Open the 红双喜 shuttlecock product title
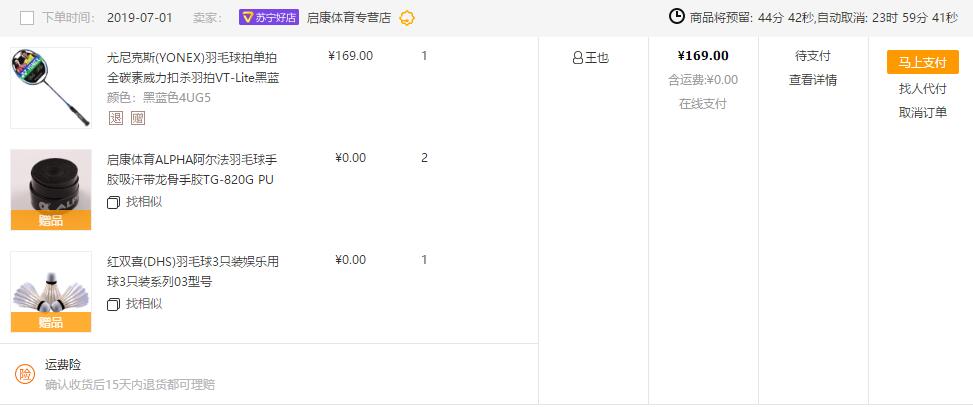Screen dimensions: 973x407 (x=193, y=272)
